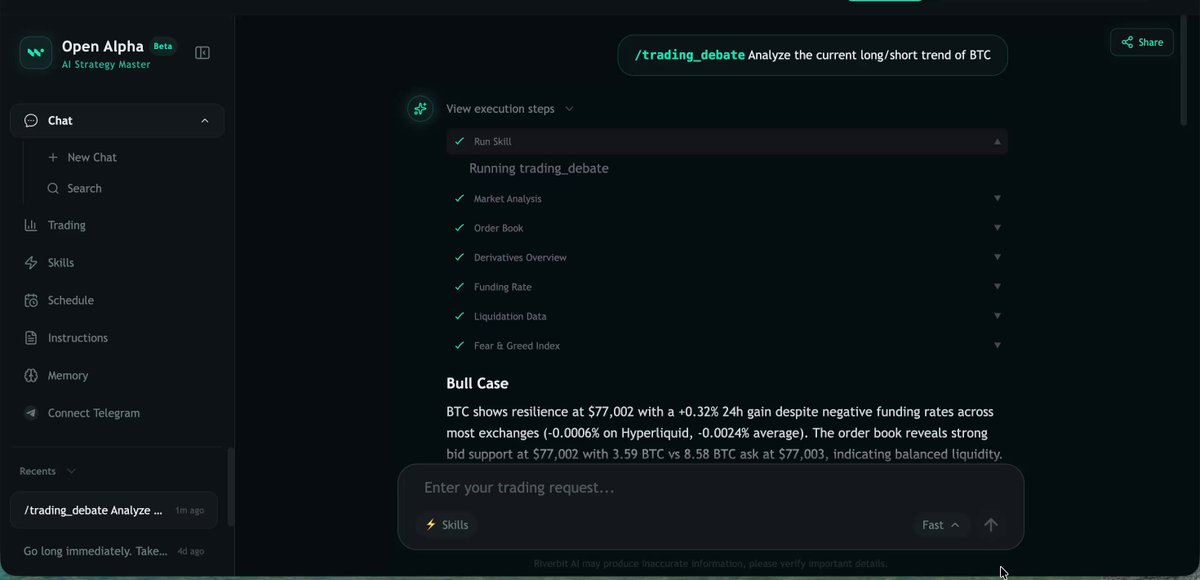Click the send arrow button
The image size is (1200, 580).
[991, 525]
